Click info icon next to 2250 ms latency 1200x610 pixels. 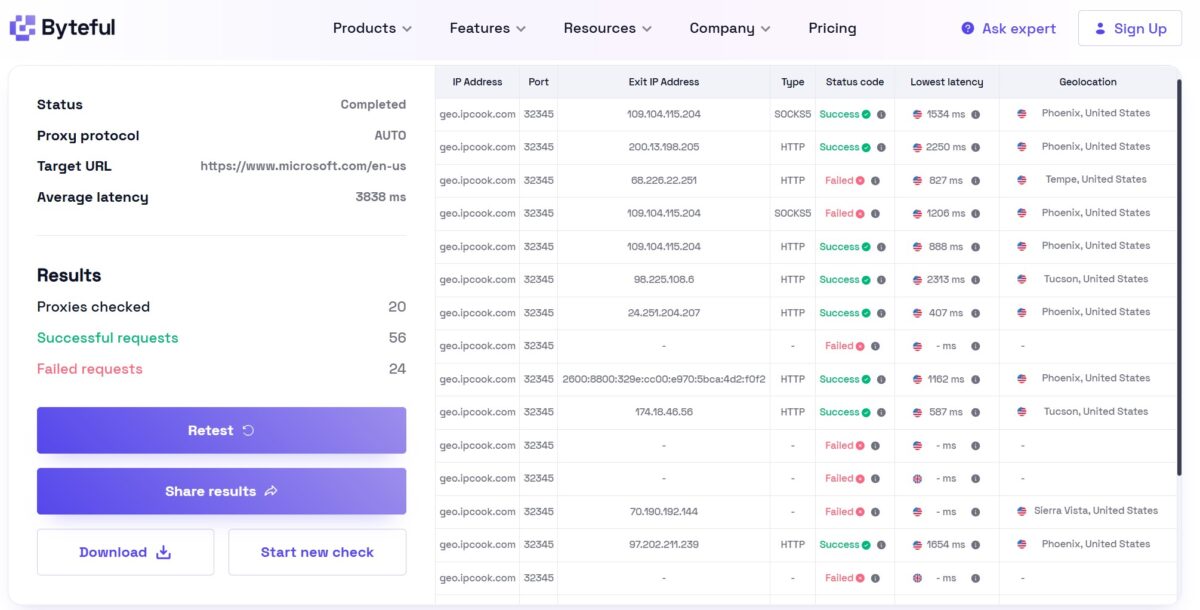(975, 147)
